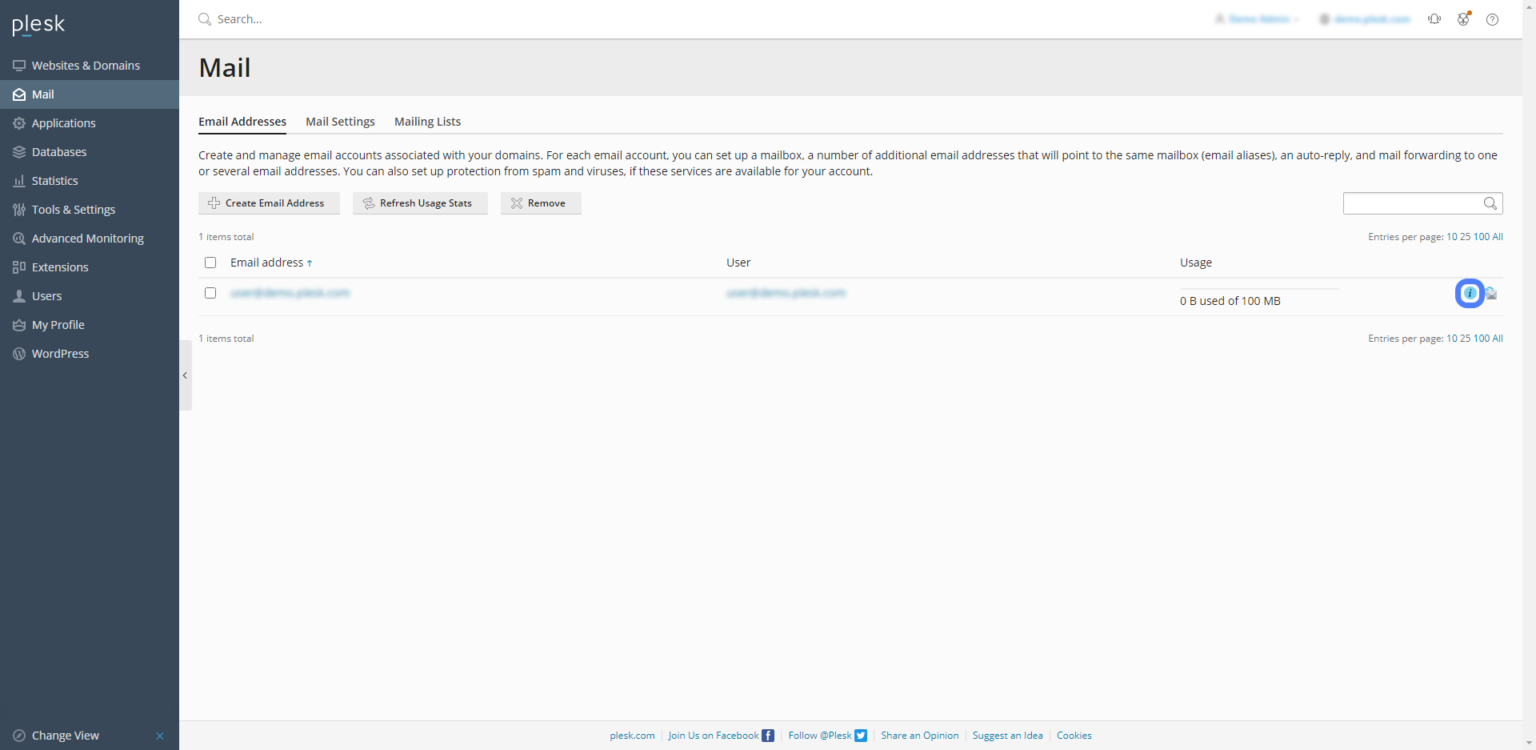The image size is (1536, 750).
Task: Open Tools & Settings sliders icon
Action: pos(19,210)
